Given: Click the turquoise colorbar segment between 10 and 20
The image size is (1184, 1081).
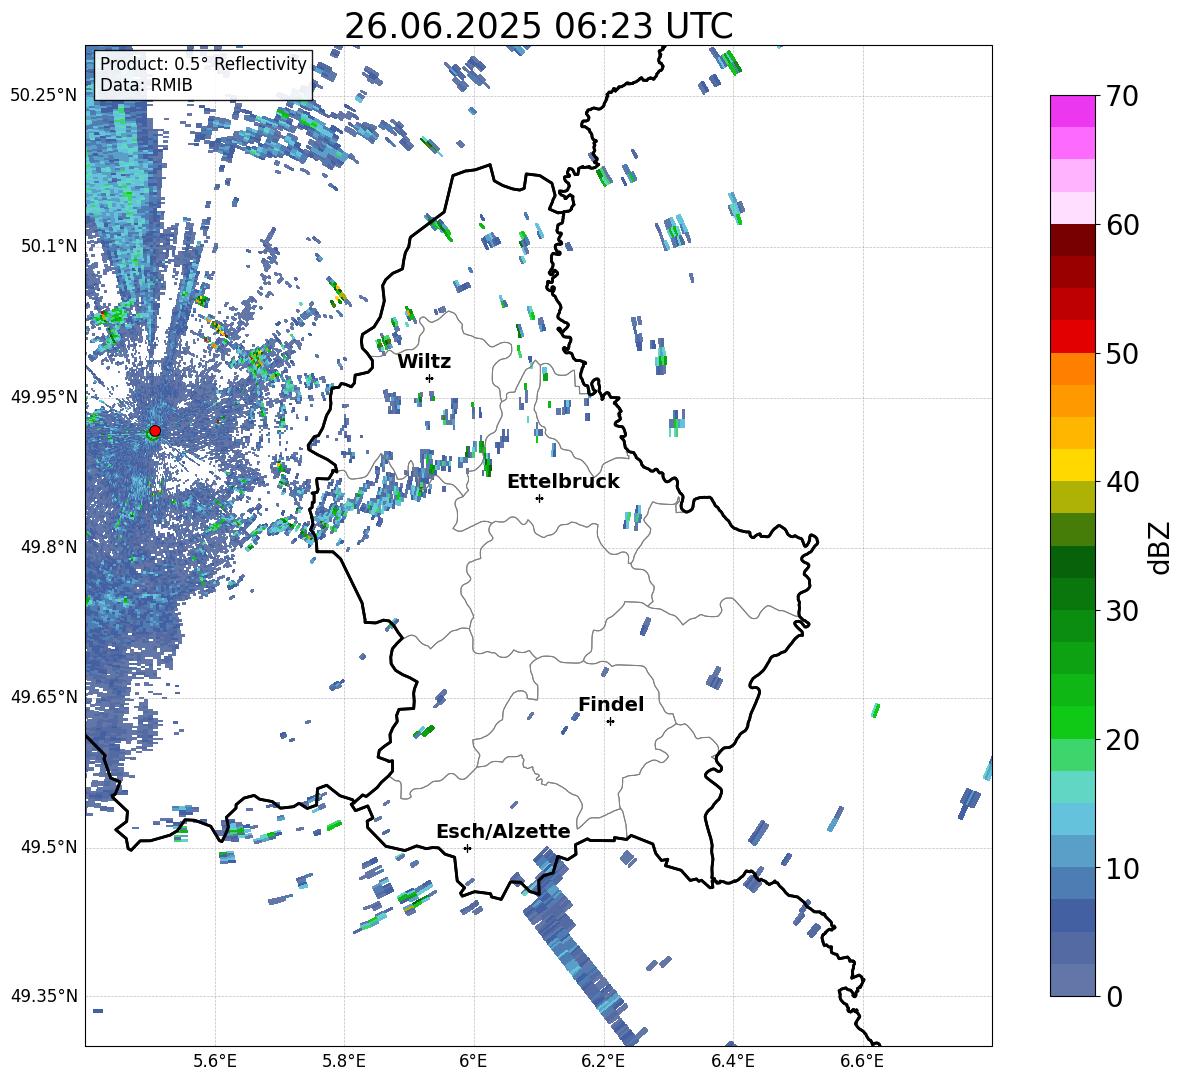Looking at the screenshot, I should click(1072, 787).
